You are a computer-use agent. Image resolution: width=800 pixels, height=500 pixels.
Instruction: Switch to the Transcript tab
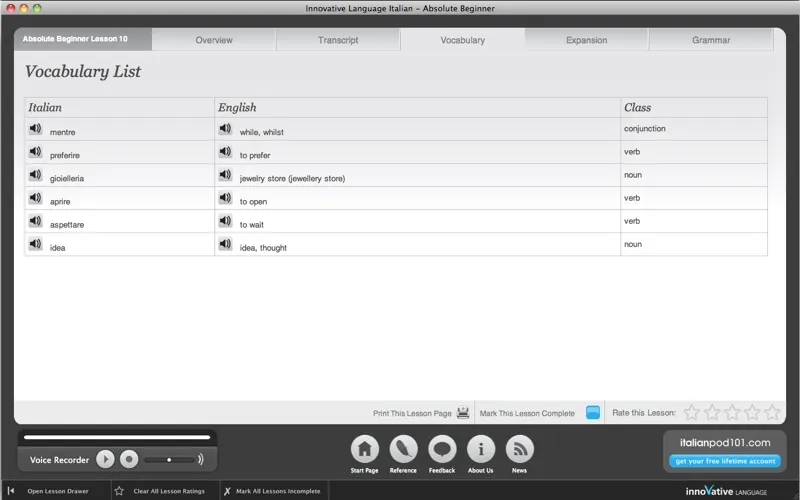click(x=338, y=40)
